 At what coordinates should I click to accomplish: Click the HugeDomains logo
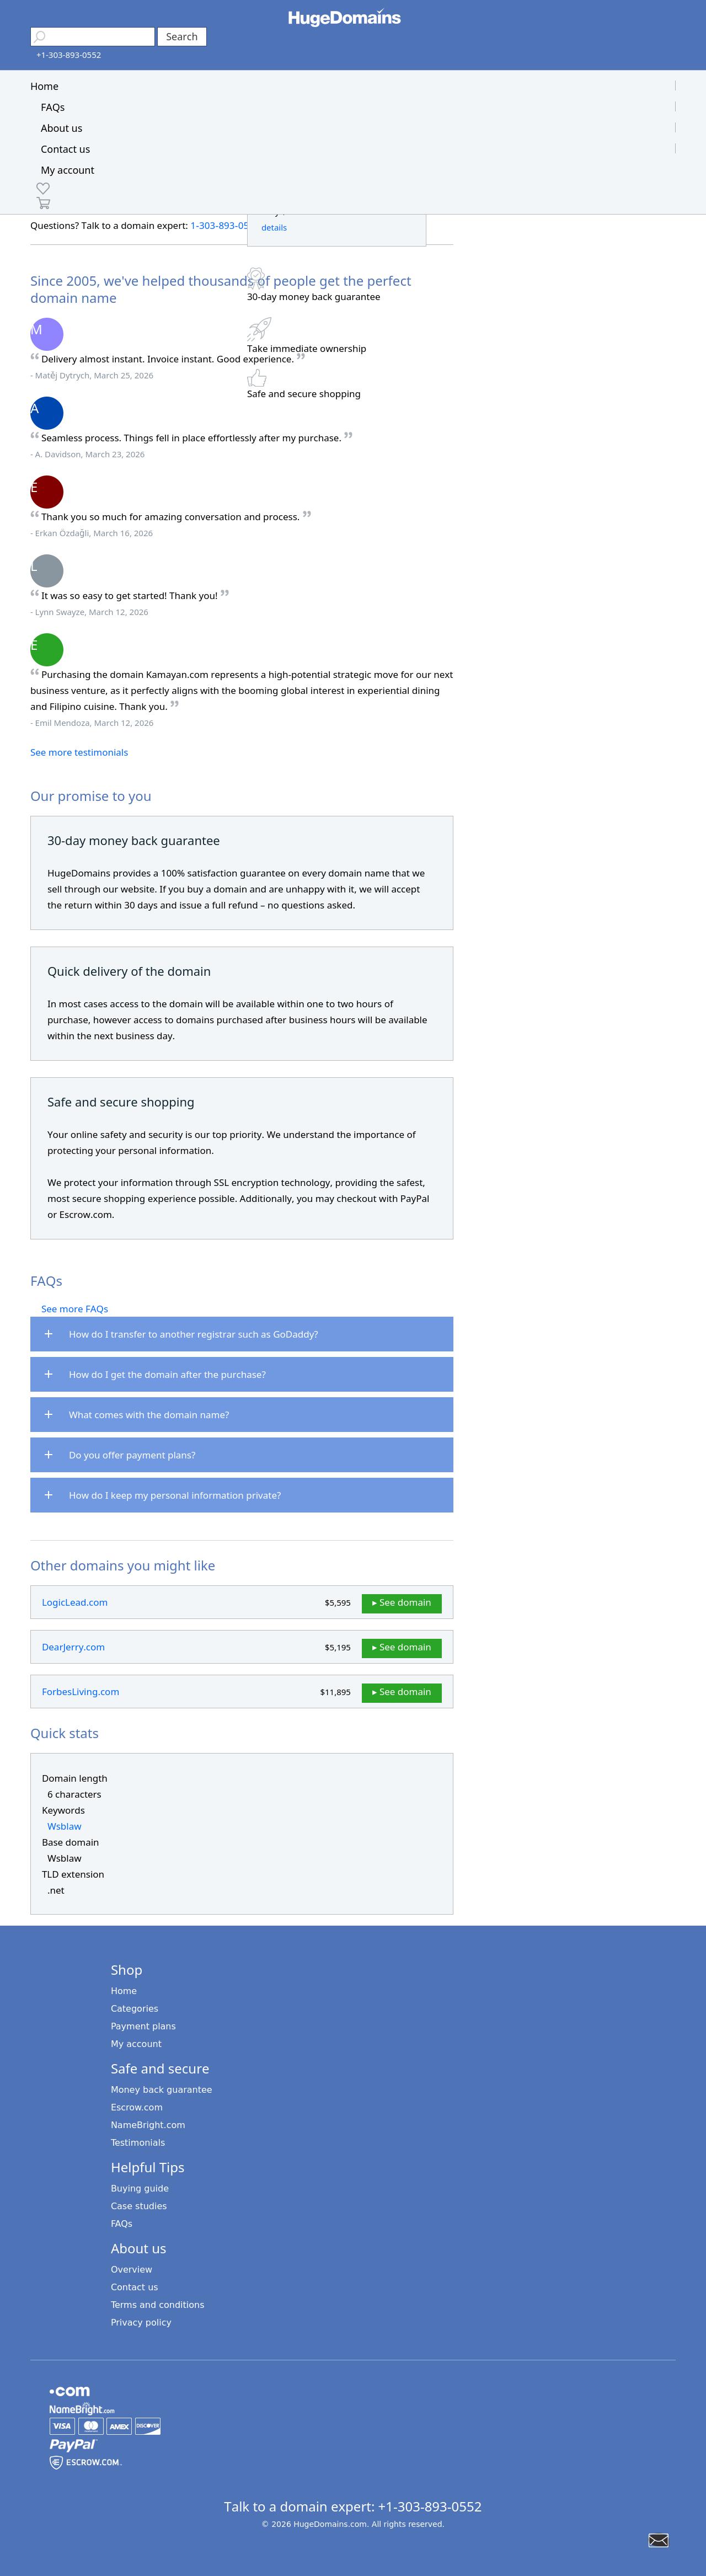(344, 18)
